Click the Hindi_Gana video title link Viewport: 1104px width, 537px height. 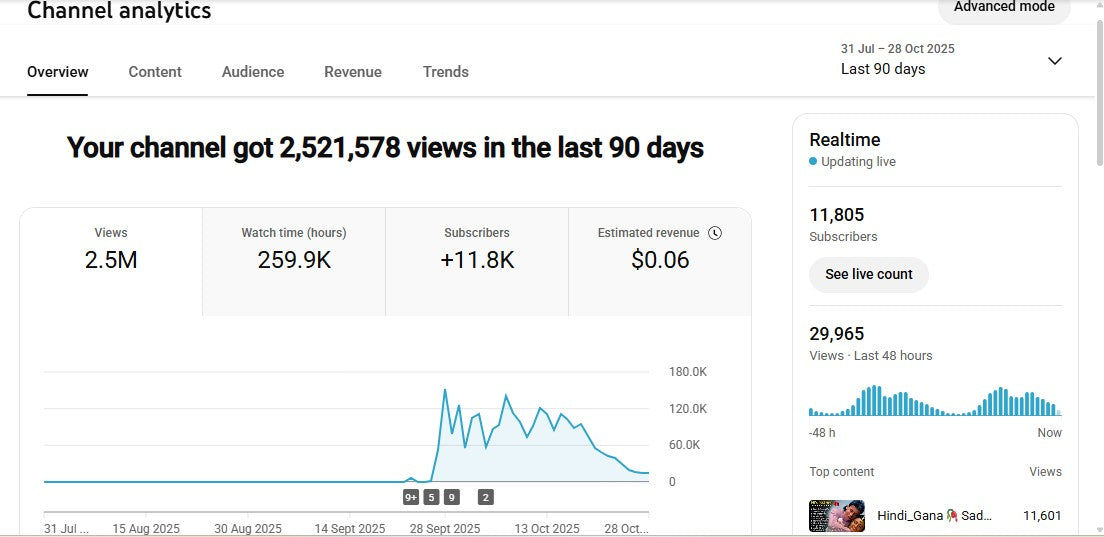point(934,516)
